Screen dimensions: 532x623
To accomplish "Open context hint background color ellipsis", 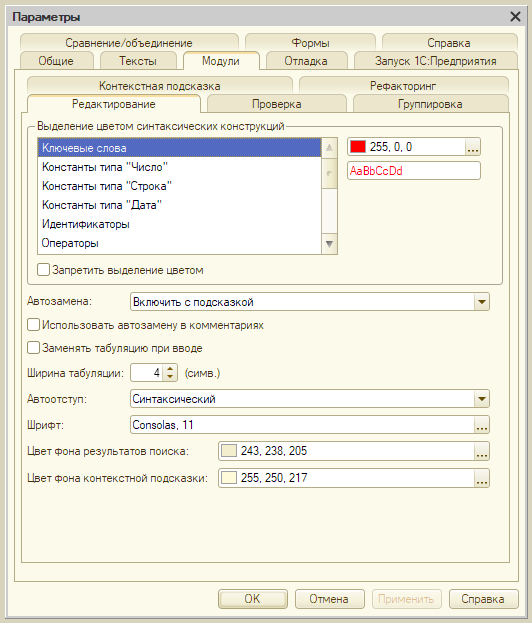I will (x=482, y=478).
